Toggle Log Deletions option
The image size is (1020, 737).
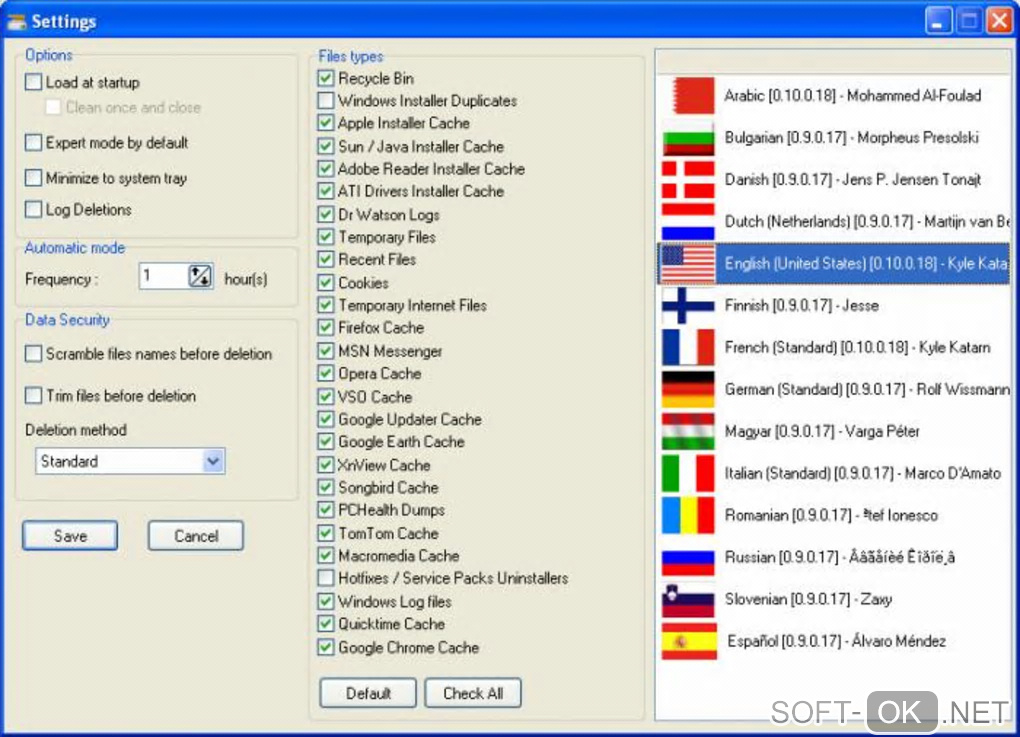33,209
